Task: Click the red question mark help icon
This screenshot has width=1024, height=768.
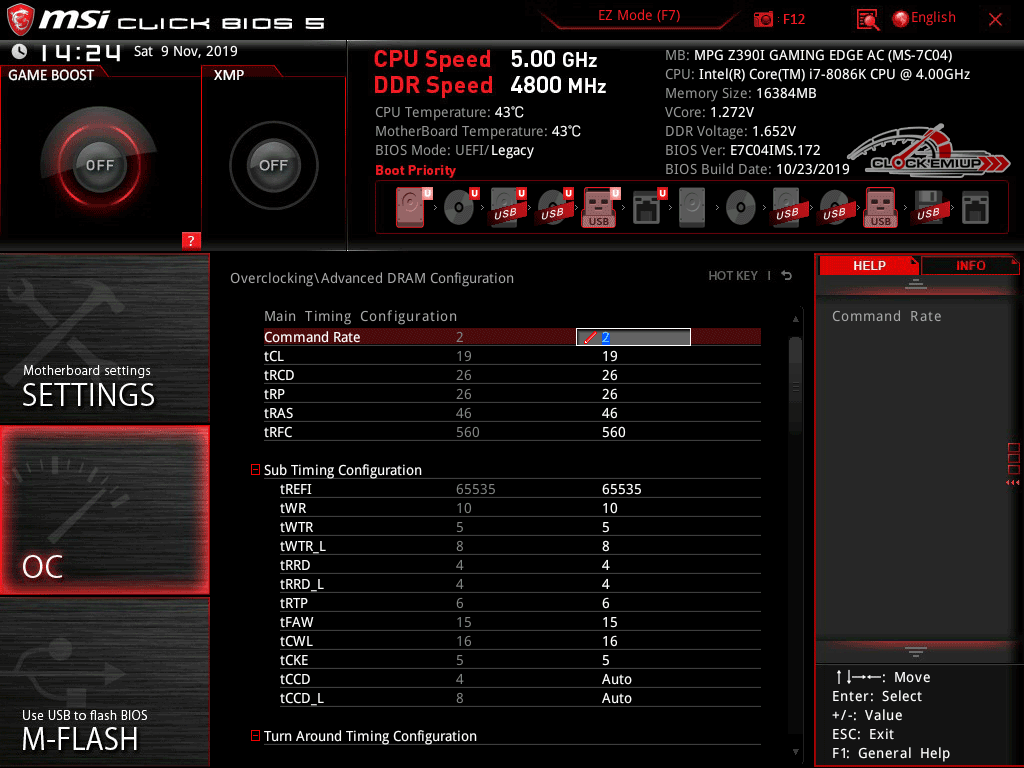Action: 191,240
